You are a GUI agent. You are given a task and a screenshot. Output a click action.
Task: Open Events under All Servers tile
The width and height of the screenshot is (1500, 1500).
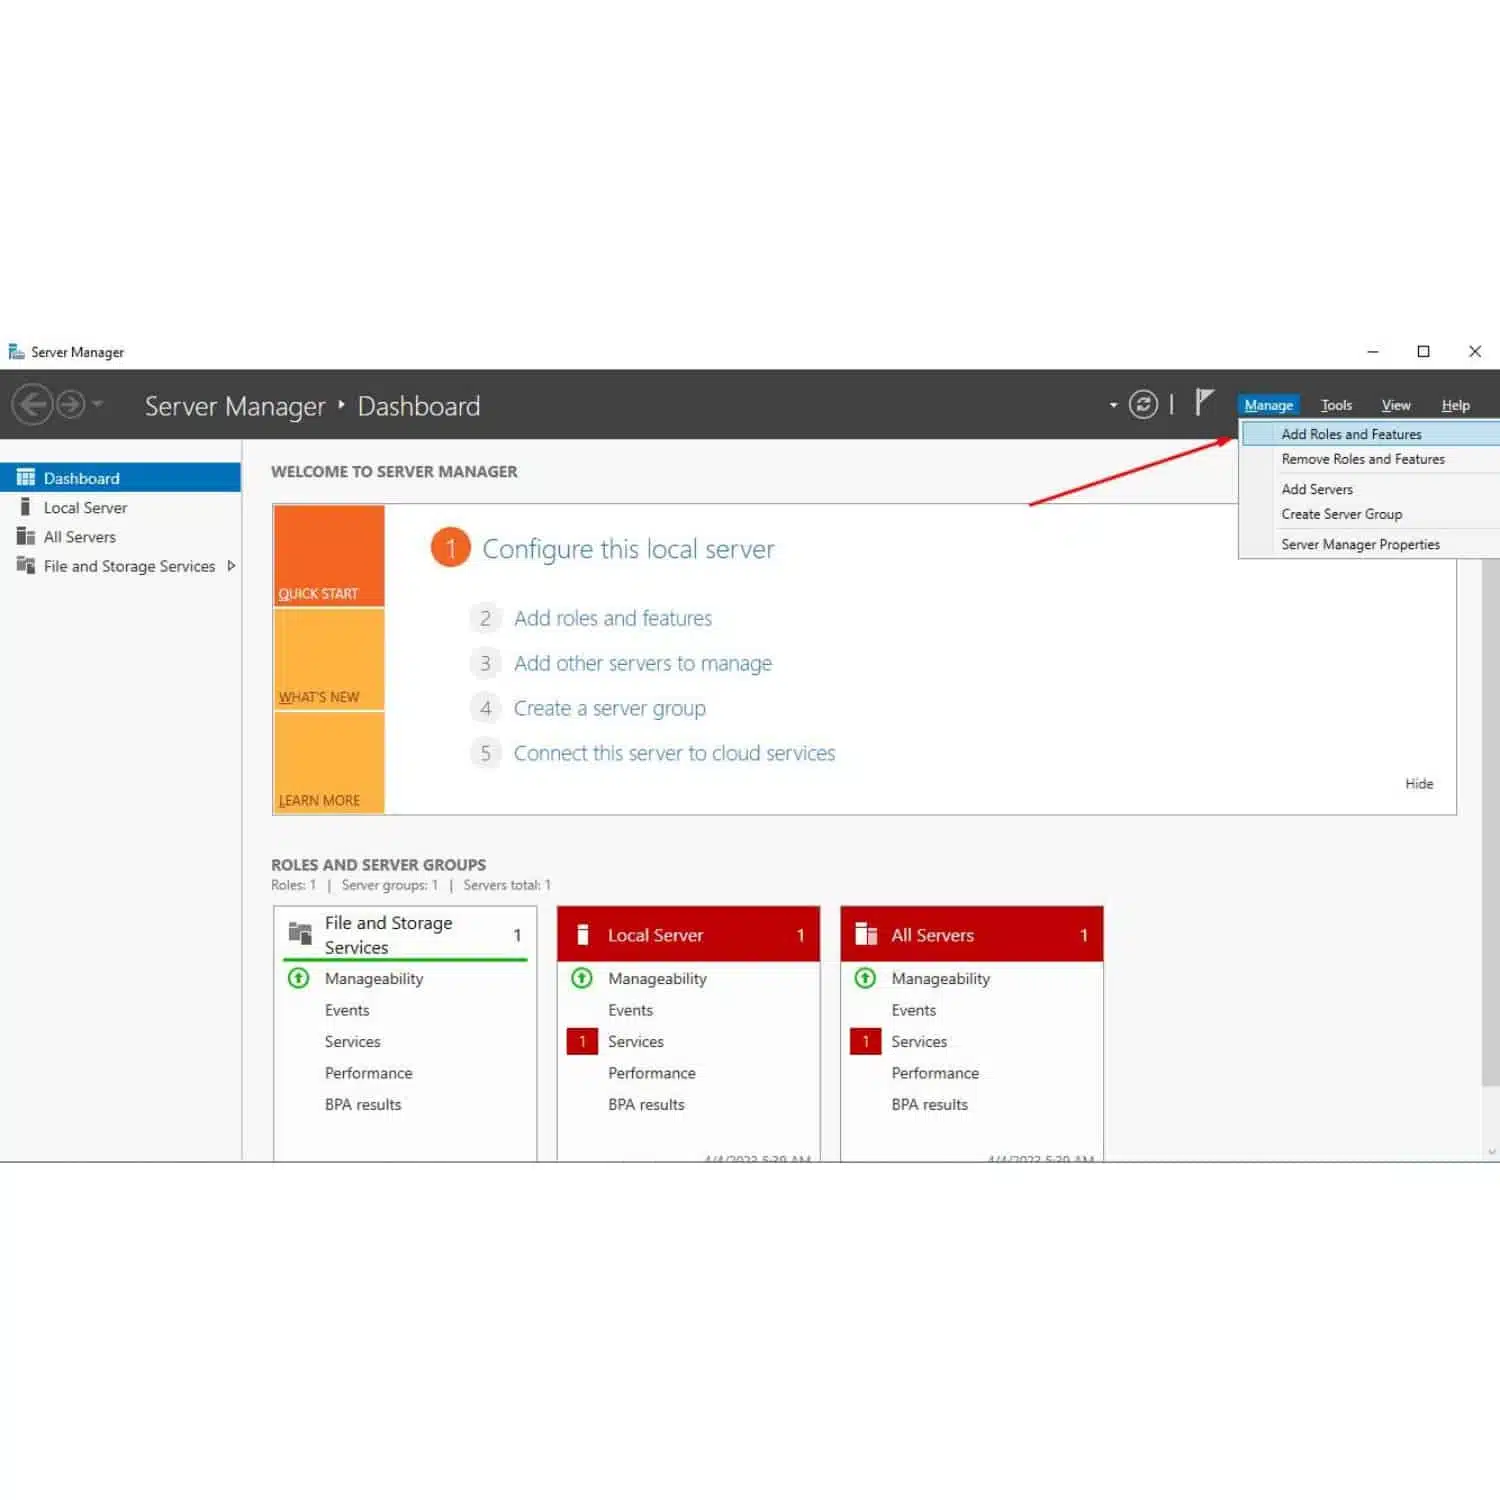pyautogui.click(x=914, y=1010)
